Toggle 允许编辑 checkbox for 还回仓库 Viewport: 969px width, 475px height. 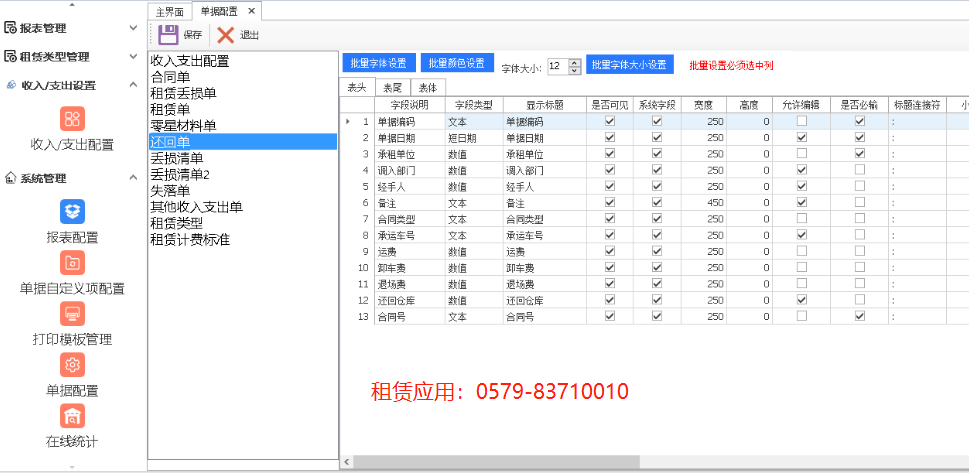pos(802,300)
